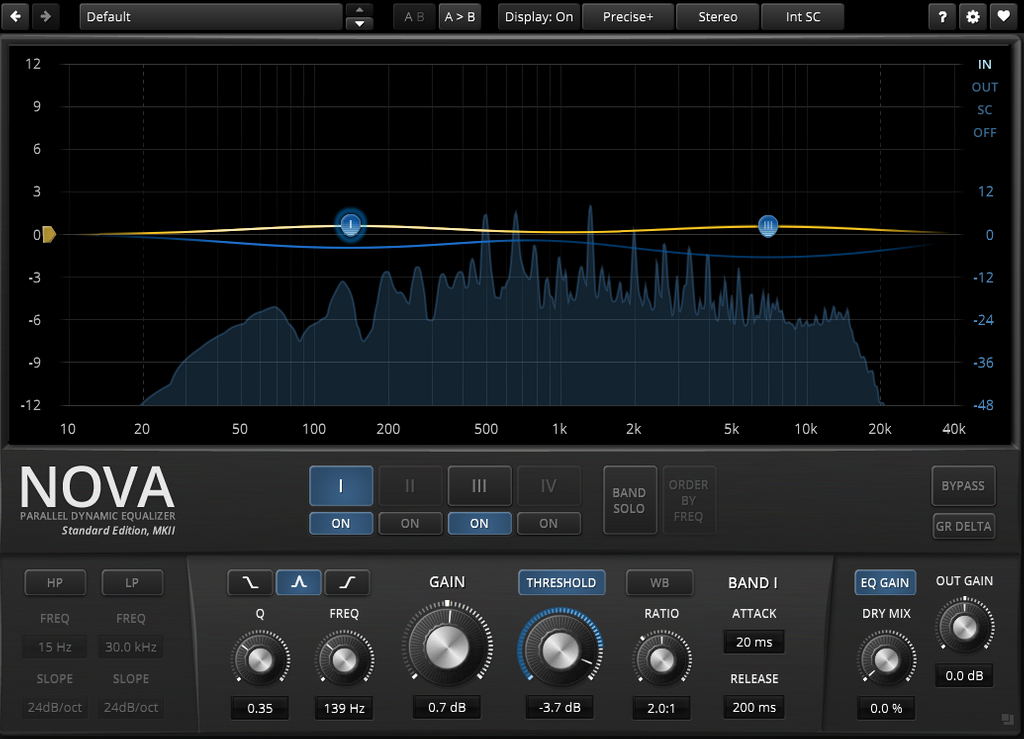Click the DRY MIX knob

click(886, 659)
